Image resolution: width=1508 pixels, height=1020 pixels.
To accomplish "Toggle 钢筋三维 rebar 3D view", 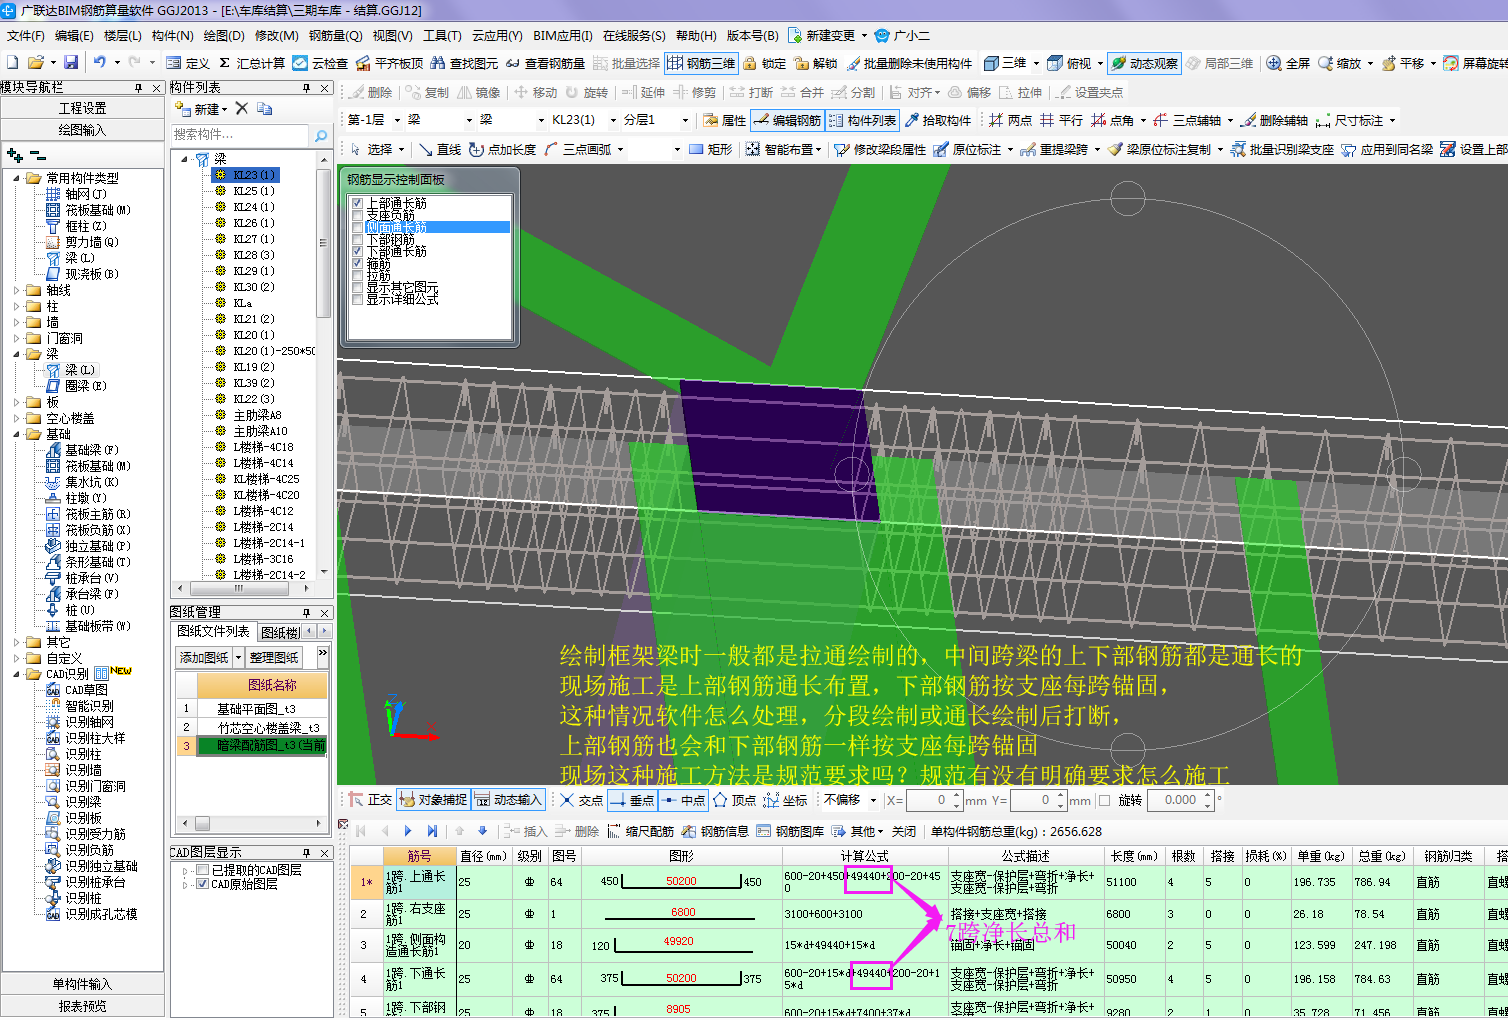I will click(701, 63).
